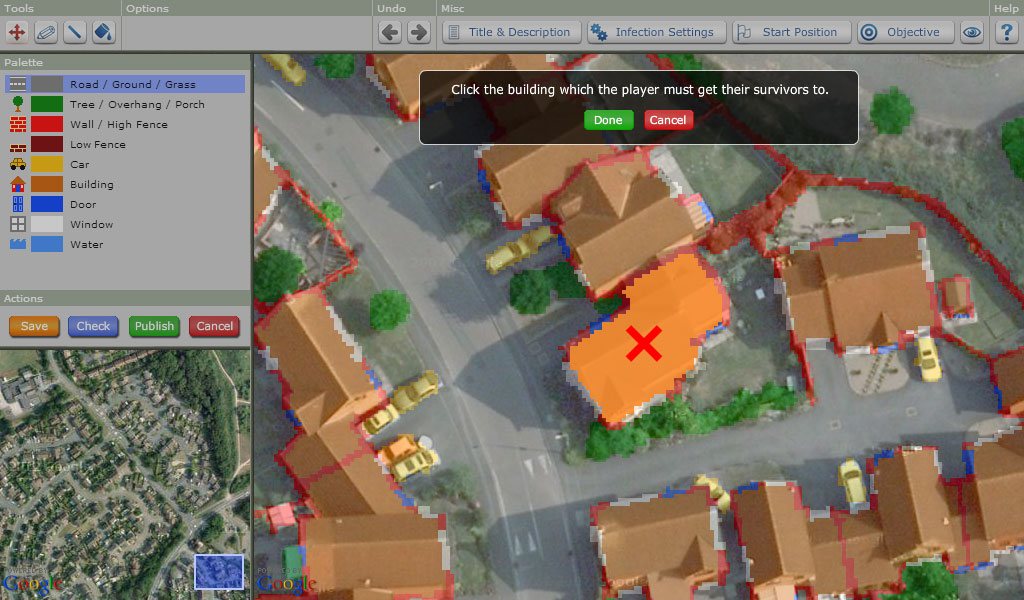Pick the green Tree color swatch
Viewport: 1024px width, 600px height.
click(47, 104)
